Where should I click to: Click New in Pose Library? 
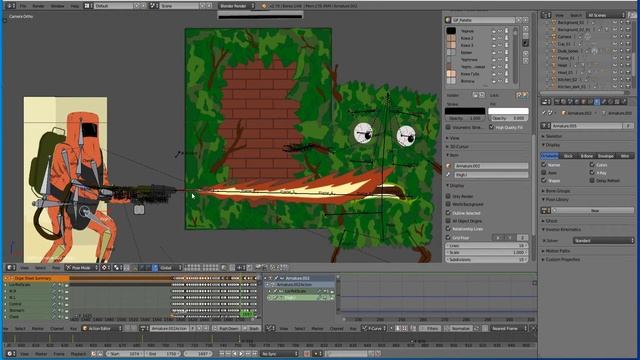(x=594, y=211)
